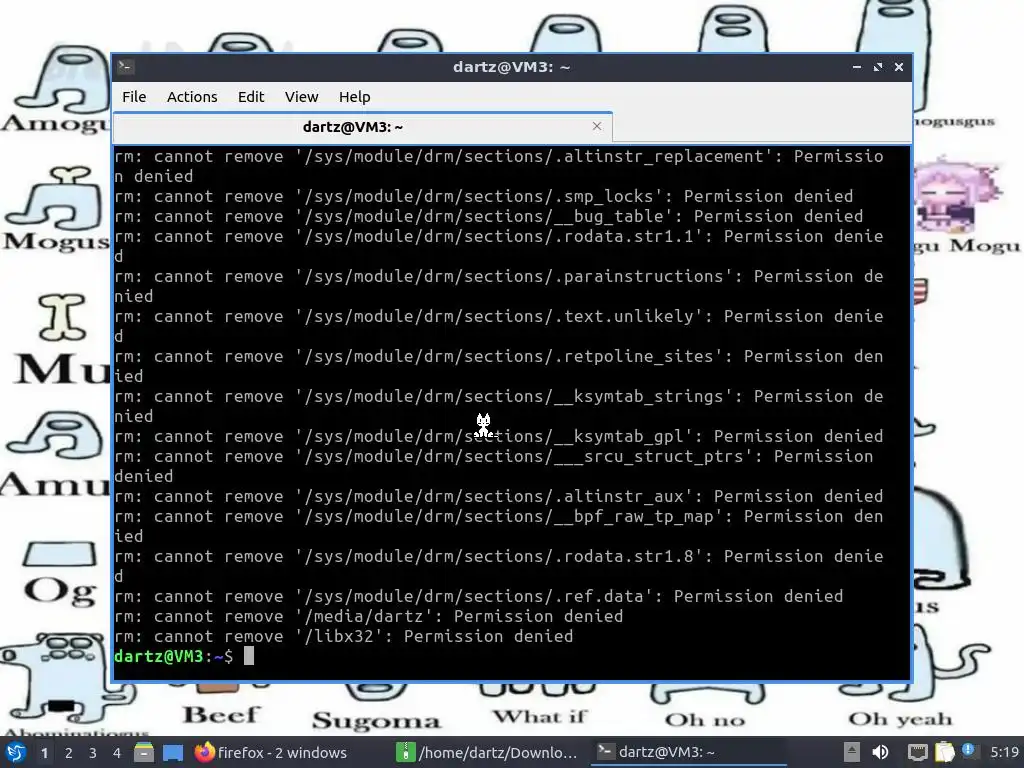Click the '.parainstructions' error line
This screenshot has width=1024, height=768.
coord(499,286)
